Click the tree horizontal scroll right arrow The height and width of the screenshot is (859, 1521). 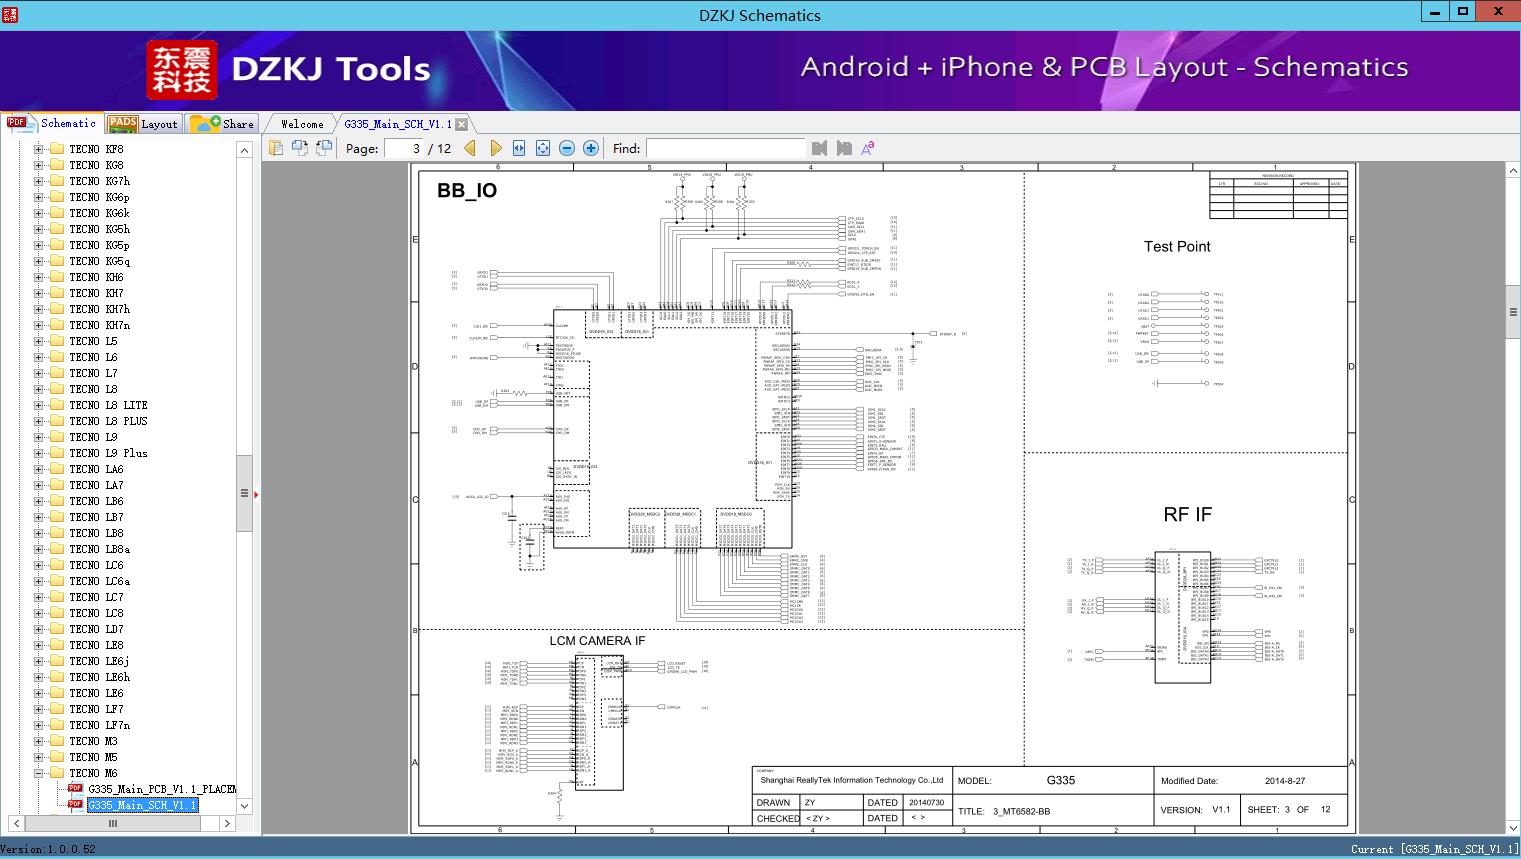227,824
